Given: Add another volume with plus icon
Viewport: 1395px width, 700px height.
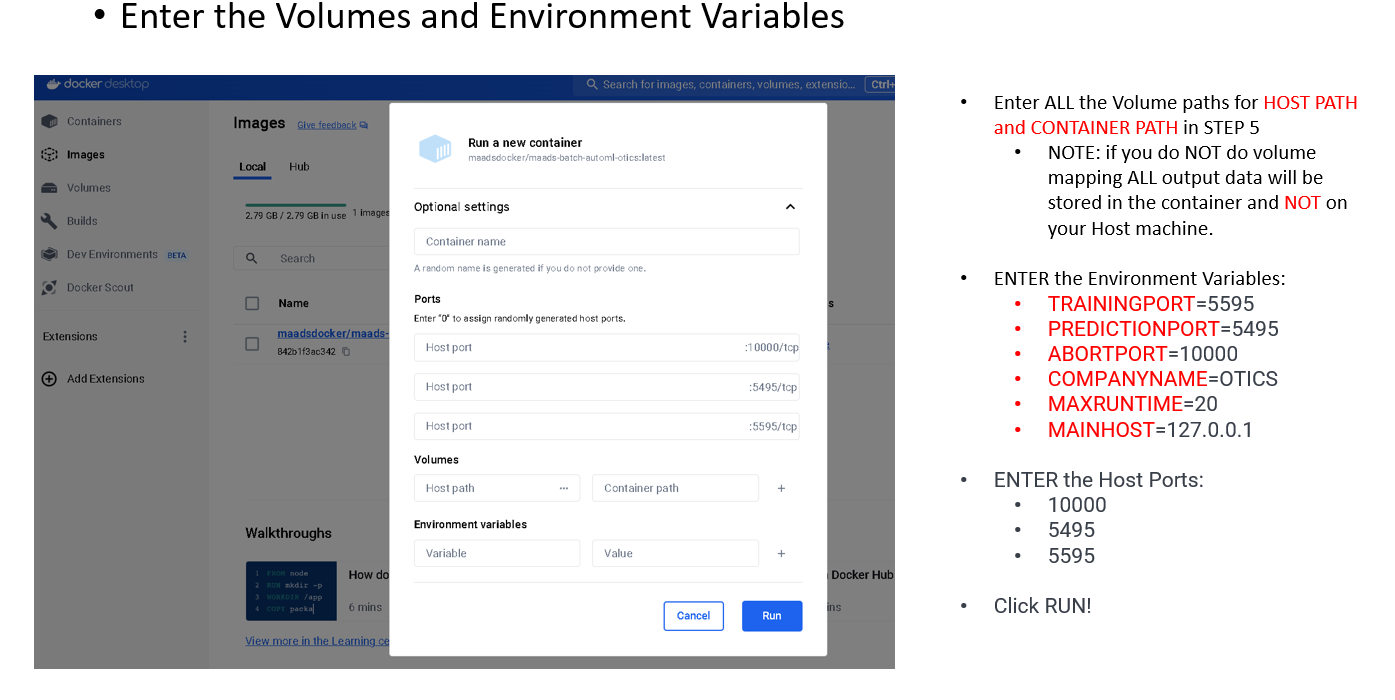Looking at the screenshot, I should click(781, 488).
